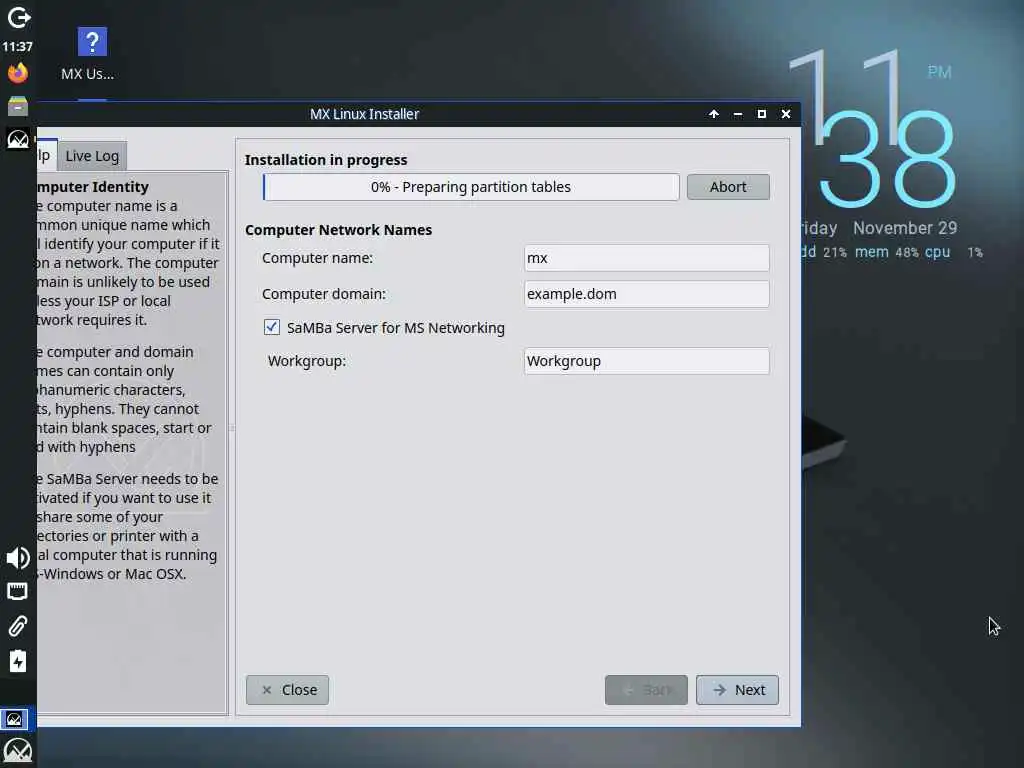Click the PM indicator on clock widget

click(939, 72)
